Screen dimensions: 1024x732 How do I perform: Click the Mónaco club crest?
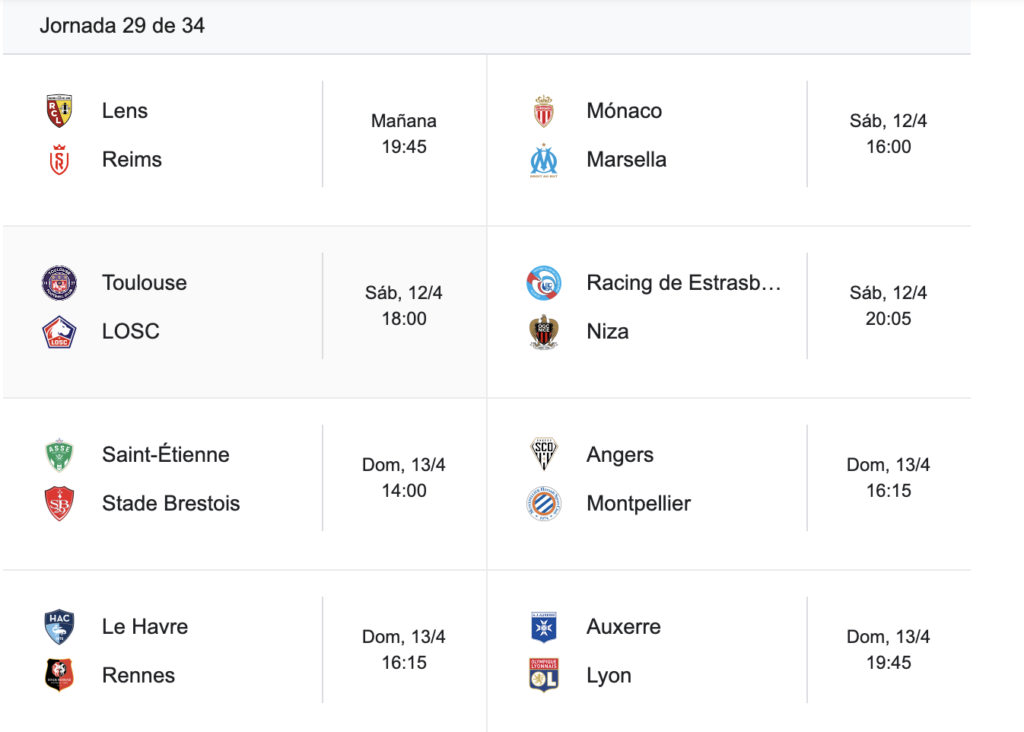543,110
